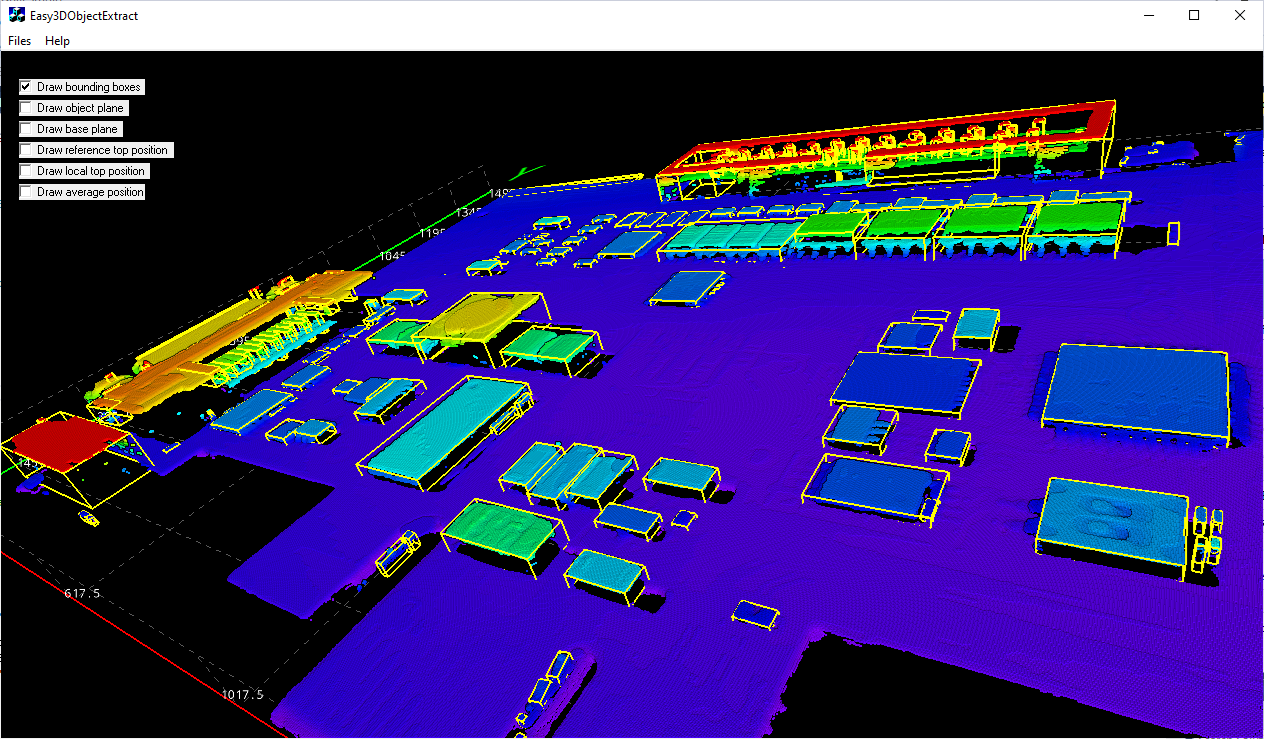Open the Files menu
Screen dimensions: 1264x739
19,40
